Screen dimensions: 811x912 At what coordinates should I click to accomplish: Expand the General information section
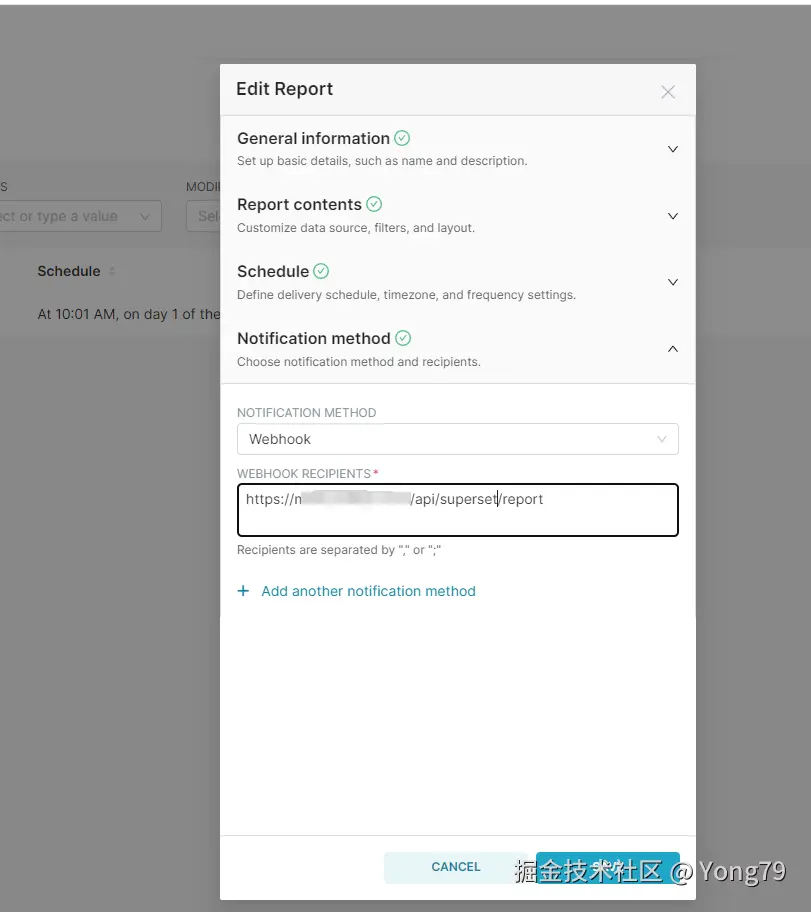point(673,149)
